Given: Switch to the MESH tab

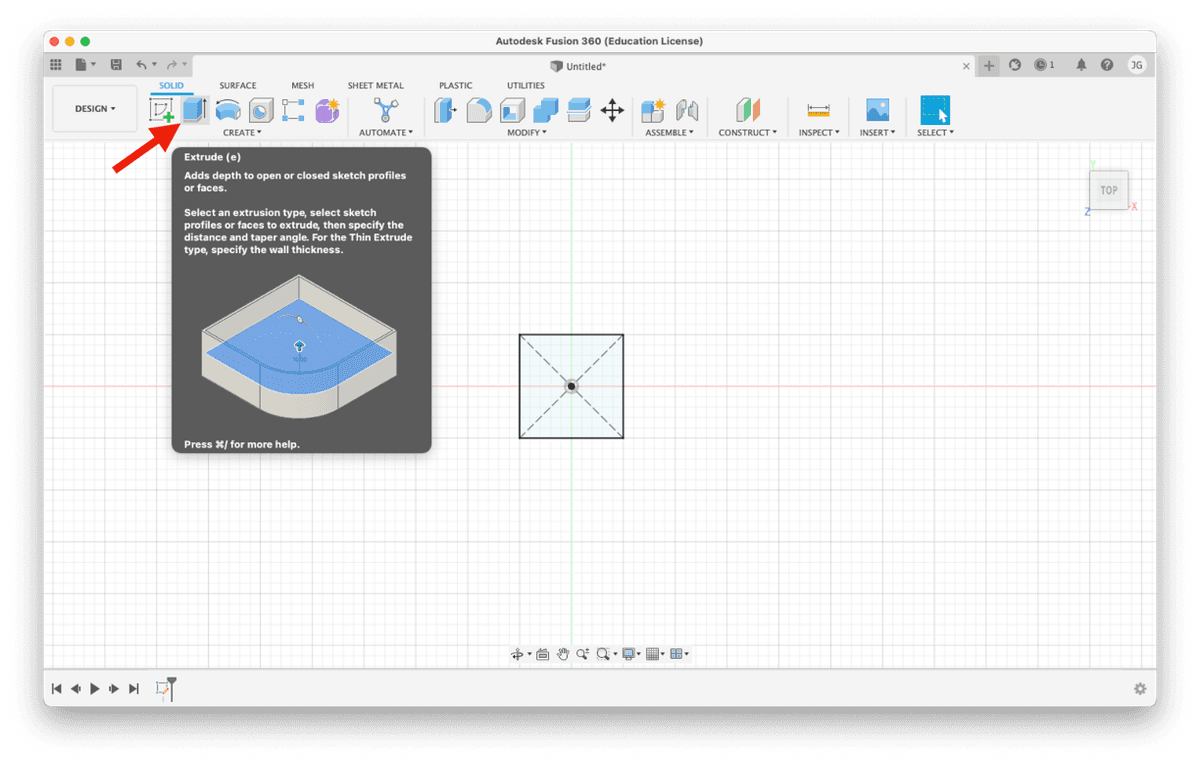Looking at the screenshot, I should click(x=302, y=86).
